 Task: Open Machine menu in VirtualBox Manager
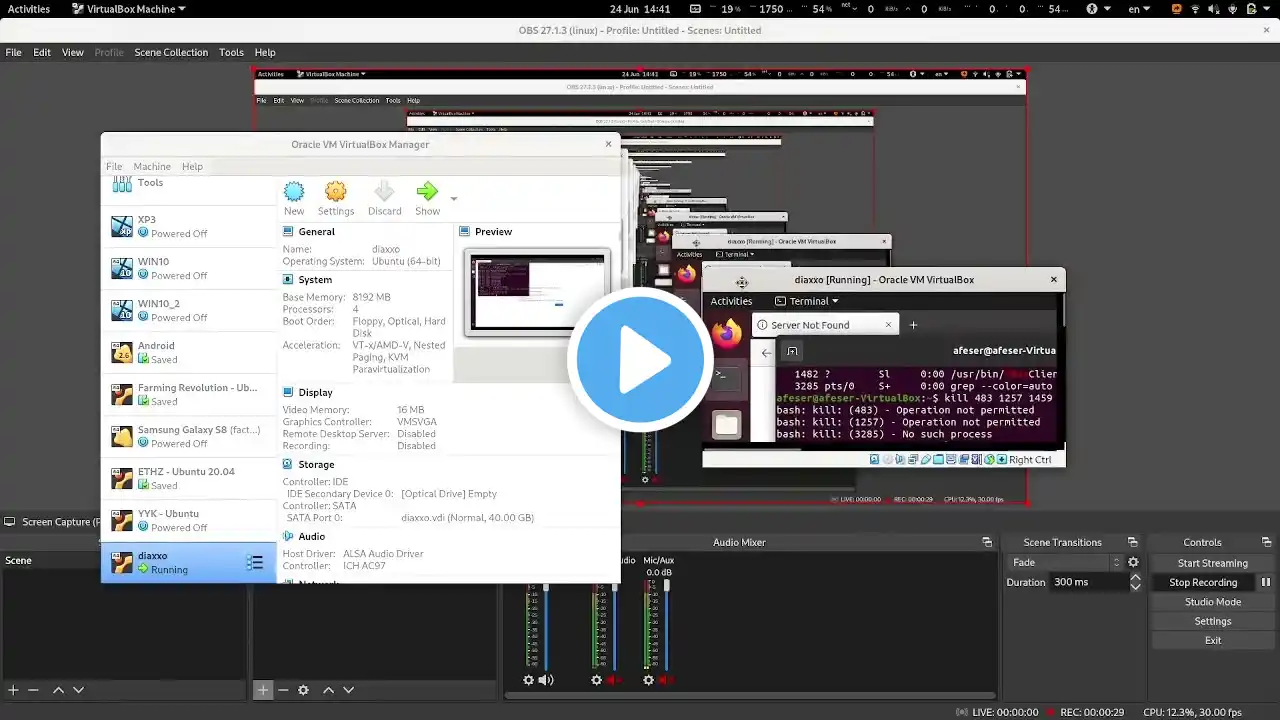152,166
